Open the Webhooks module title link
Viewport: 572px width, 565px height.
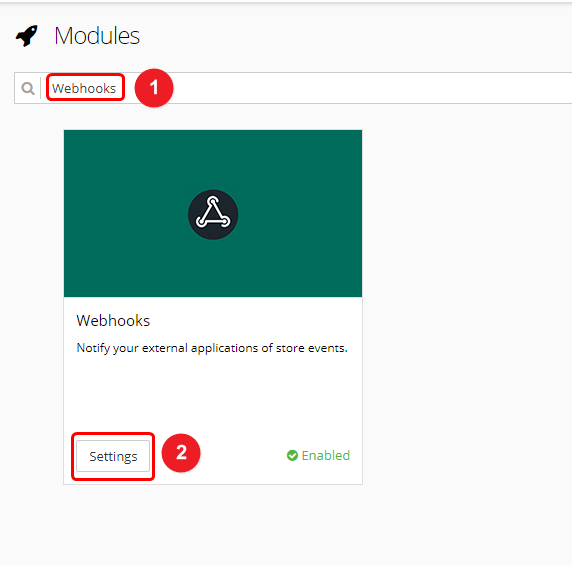tap(113, 321)
